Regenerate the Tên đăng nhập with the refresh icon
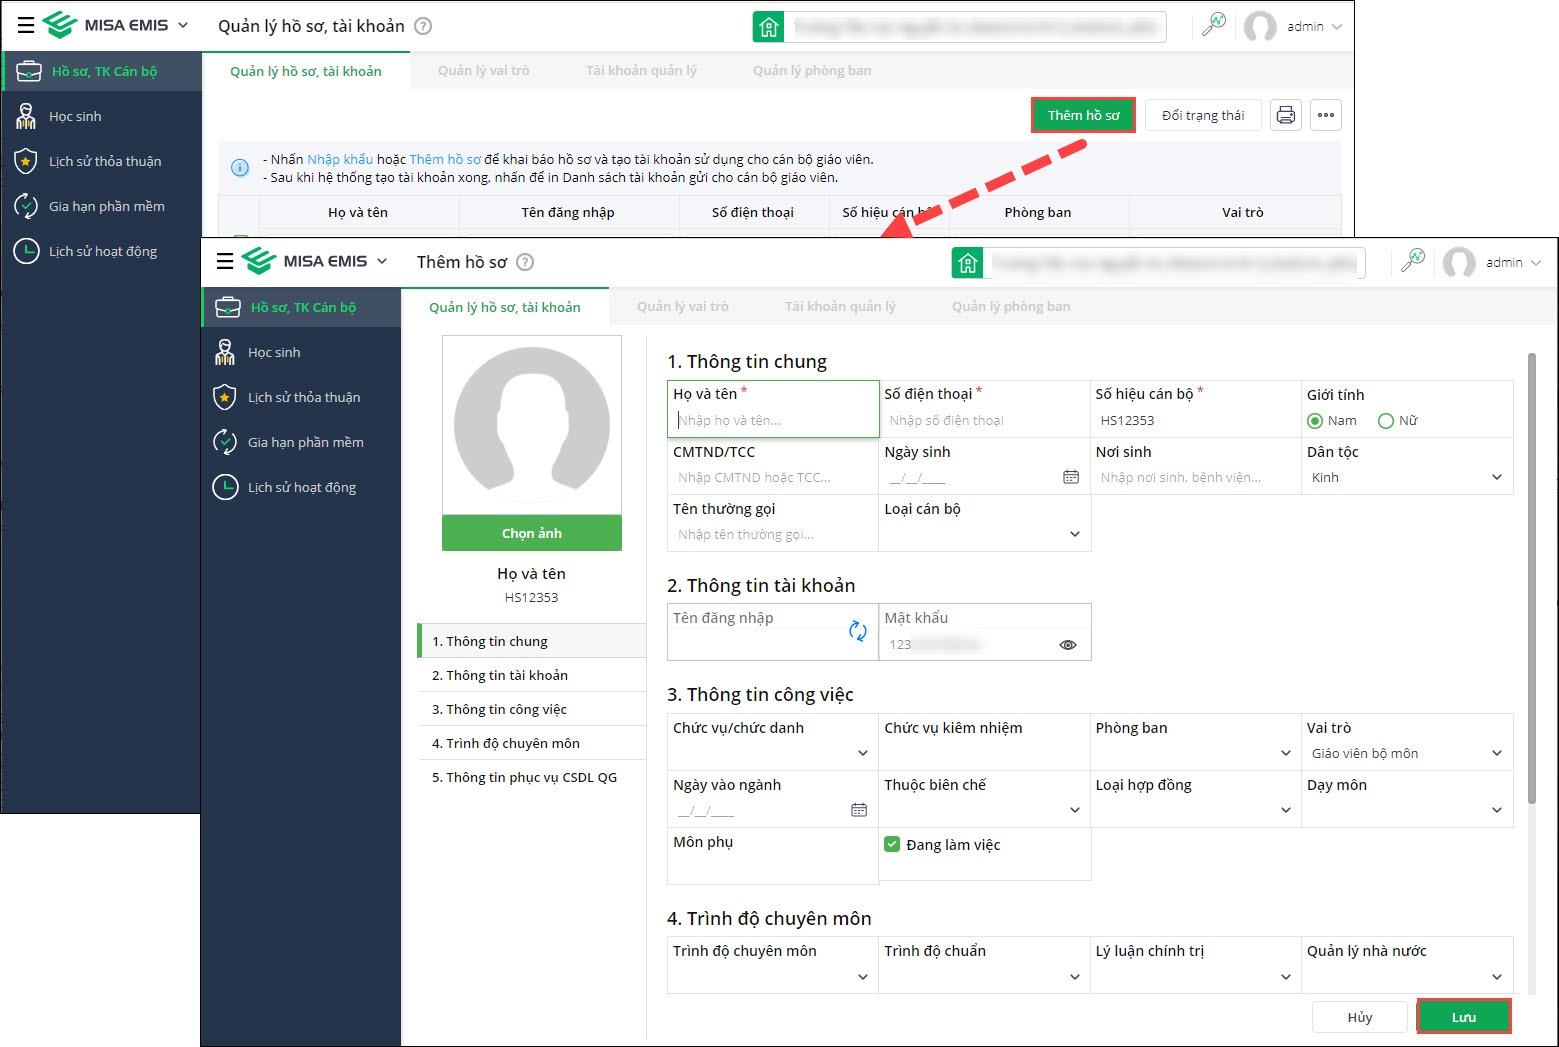This screenshot has height=1047, width=1559. (x=857, y=631)
